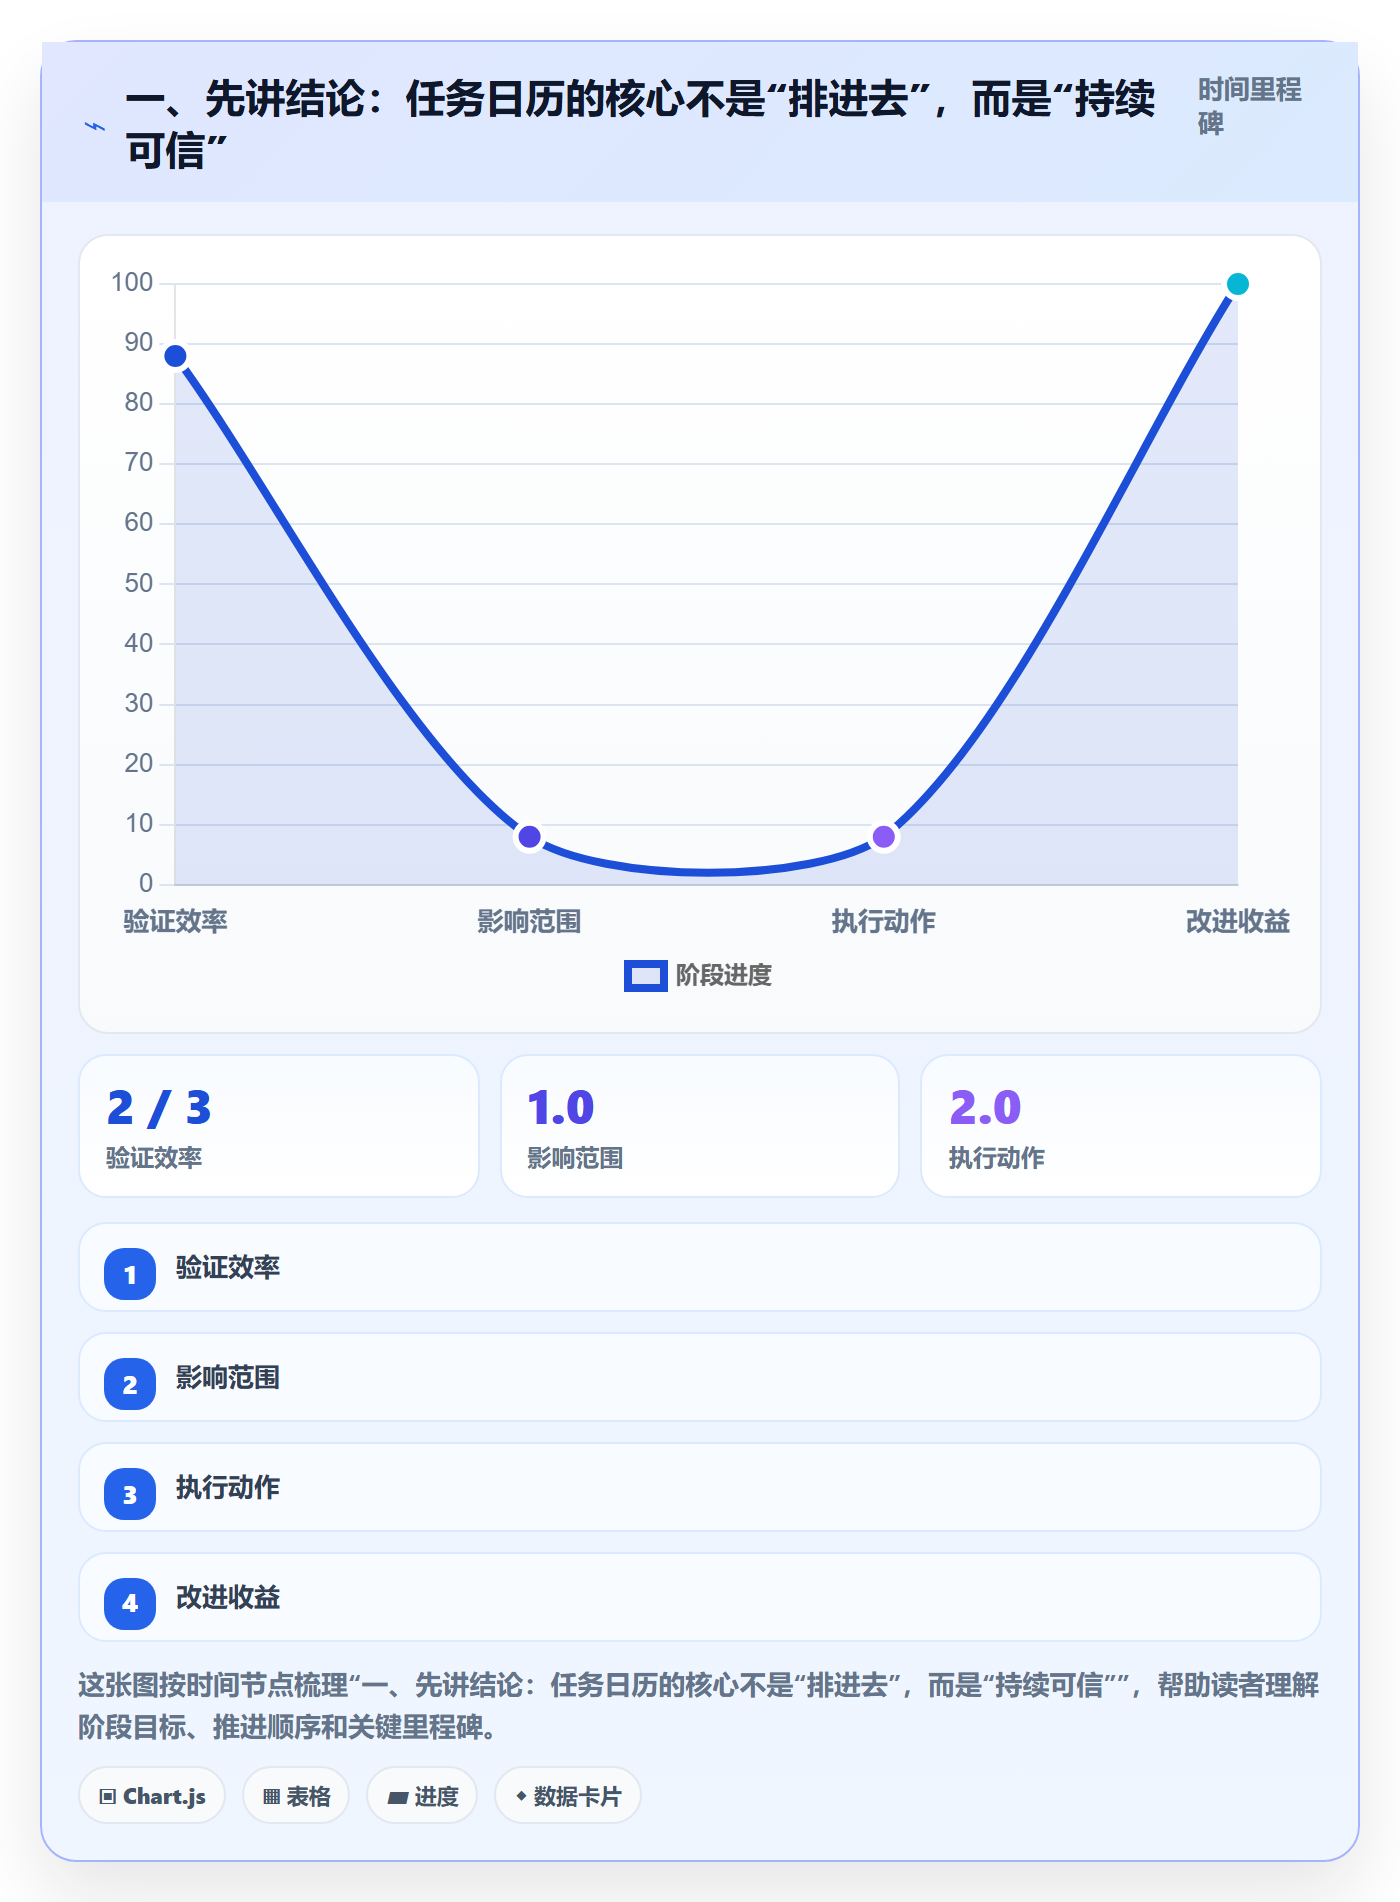Viewport: 1400px width, 1902px height.
Task: Click the 数据卡片 tag chip
Action: [x=568, y=1796]
